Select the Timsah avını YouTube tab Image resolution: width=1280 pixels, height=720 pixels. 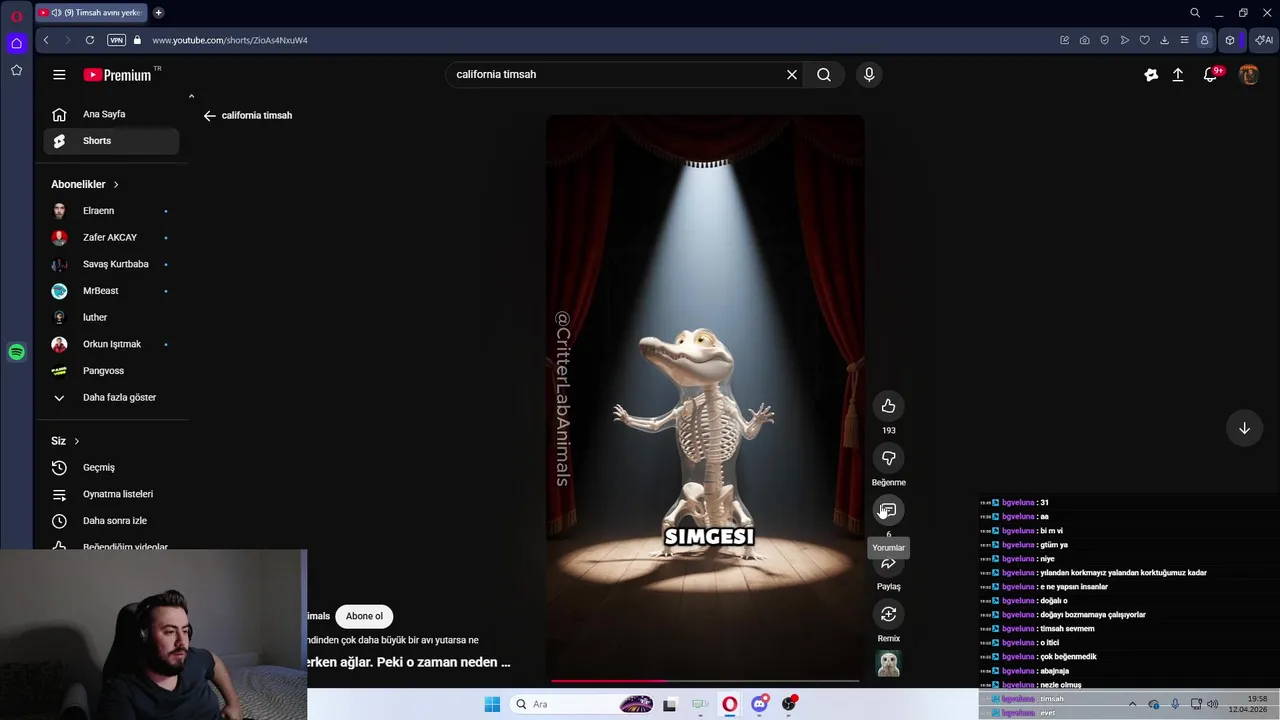click(92, 13)
